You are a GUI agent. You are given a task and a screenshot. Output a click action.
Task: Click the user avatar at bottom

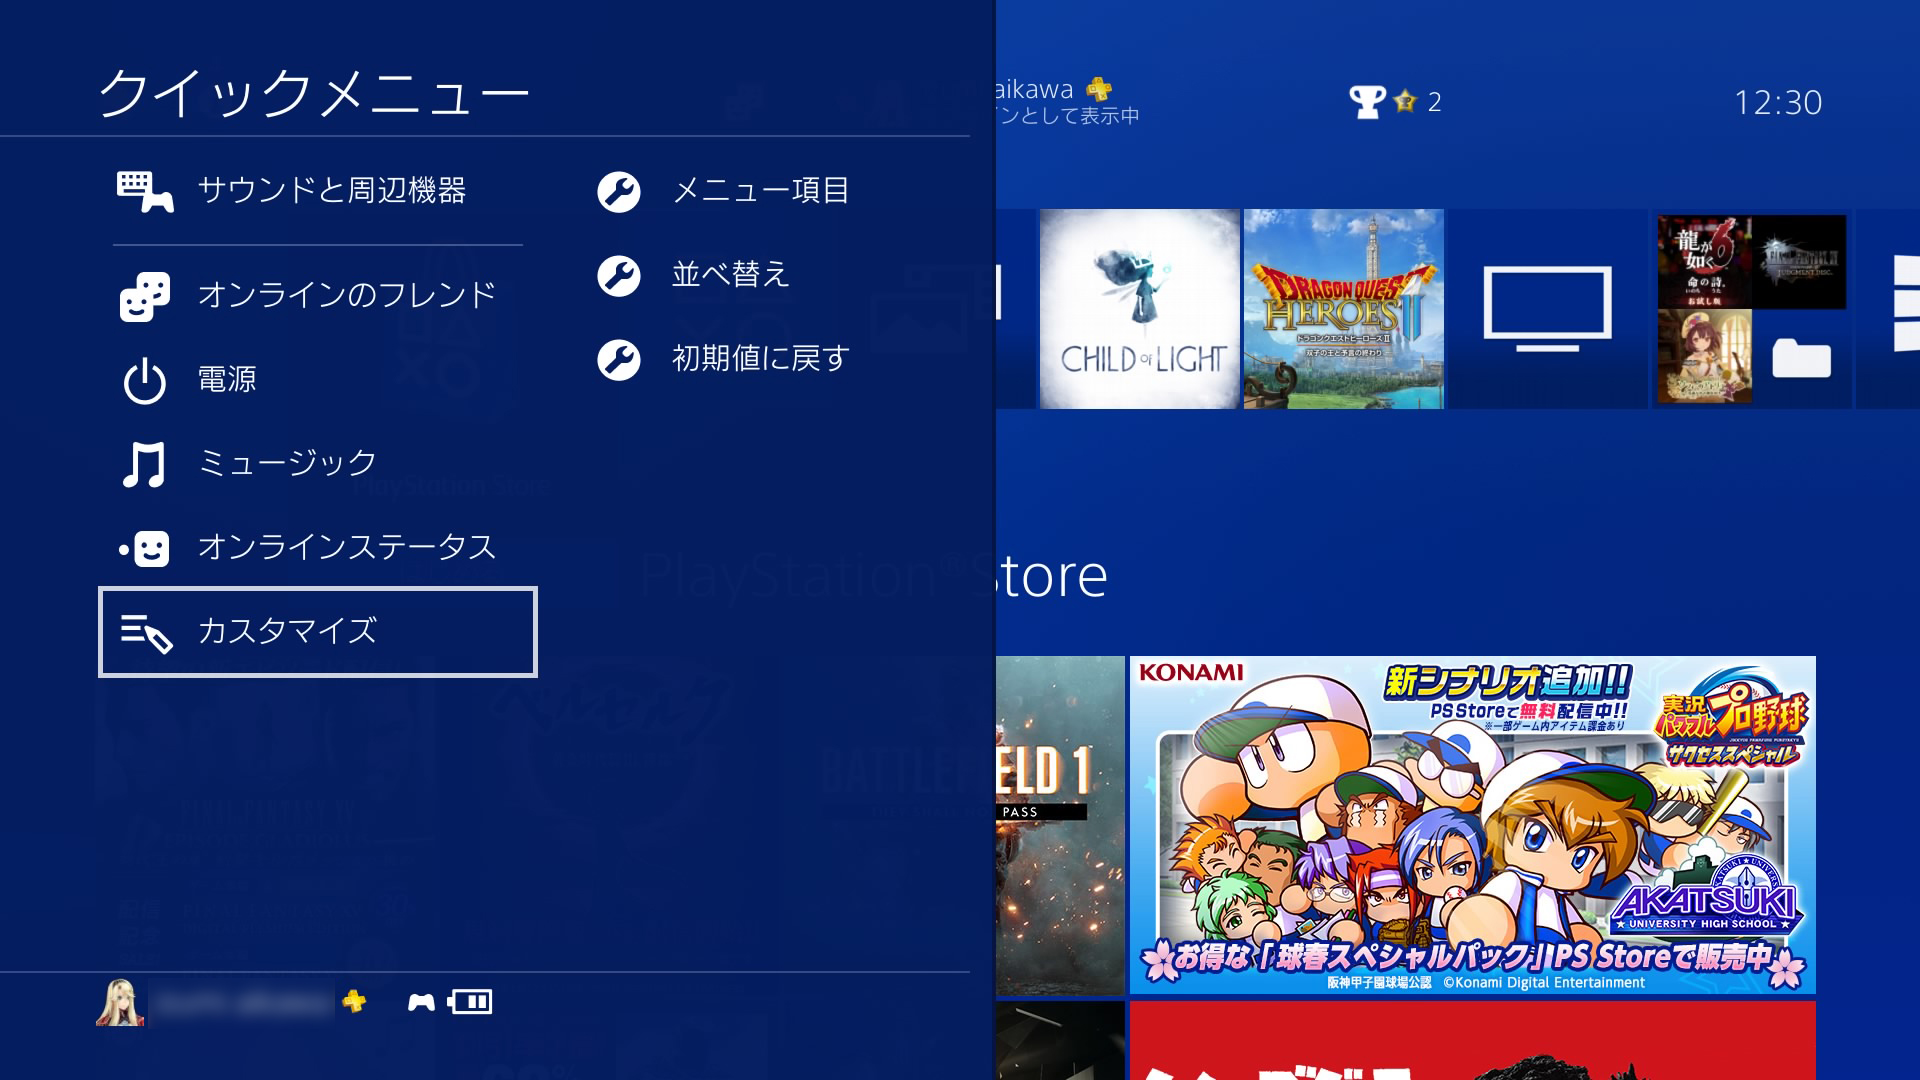(x=121, y=1002)
